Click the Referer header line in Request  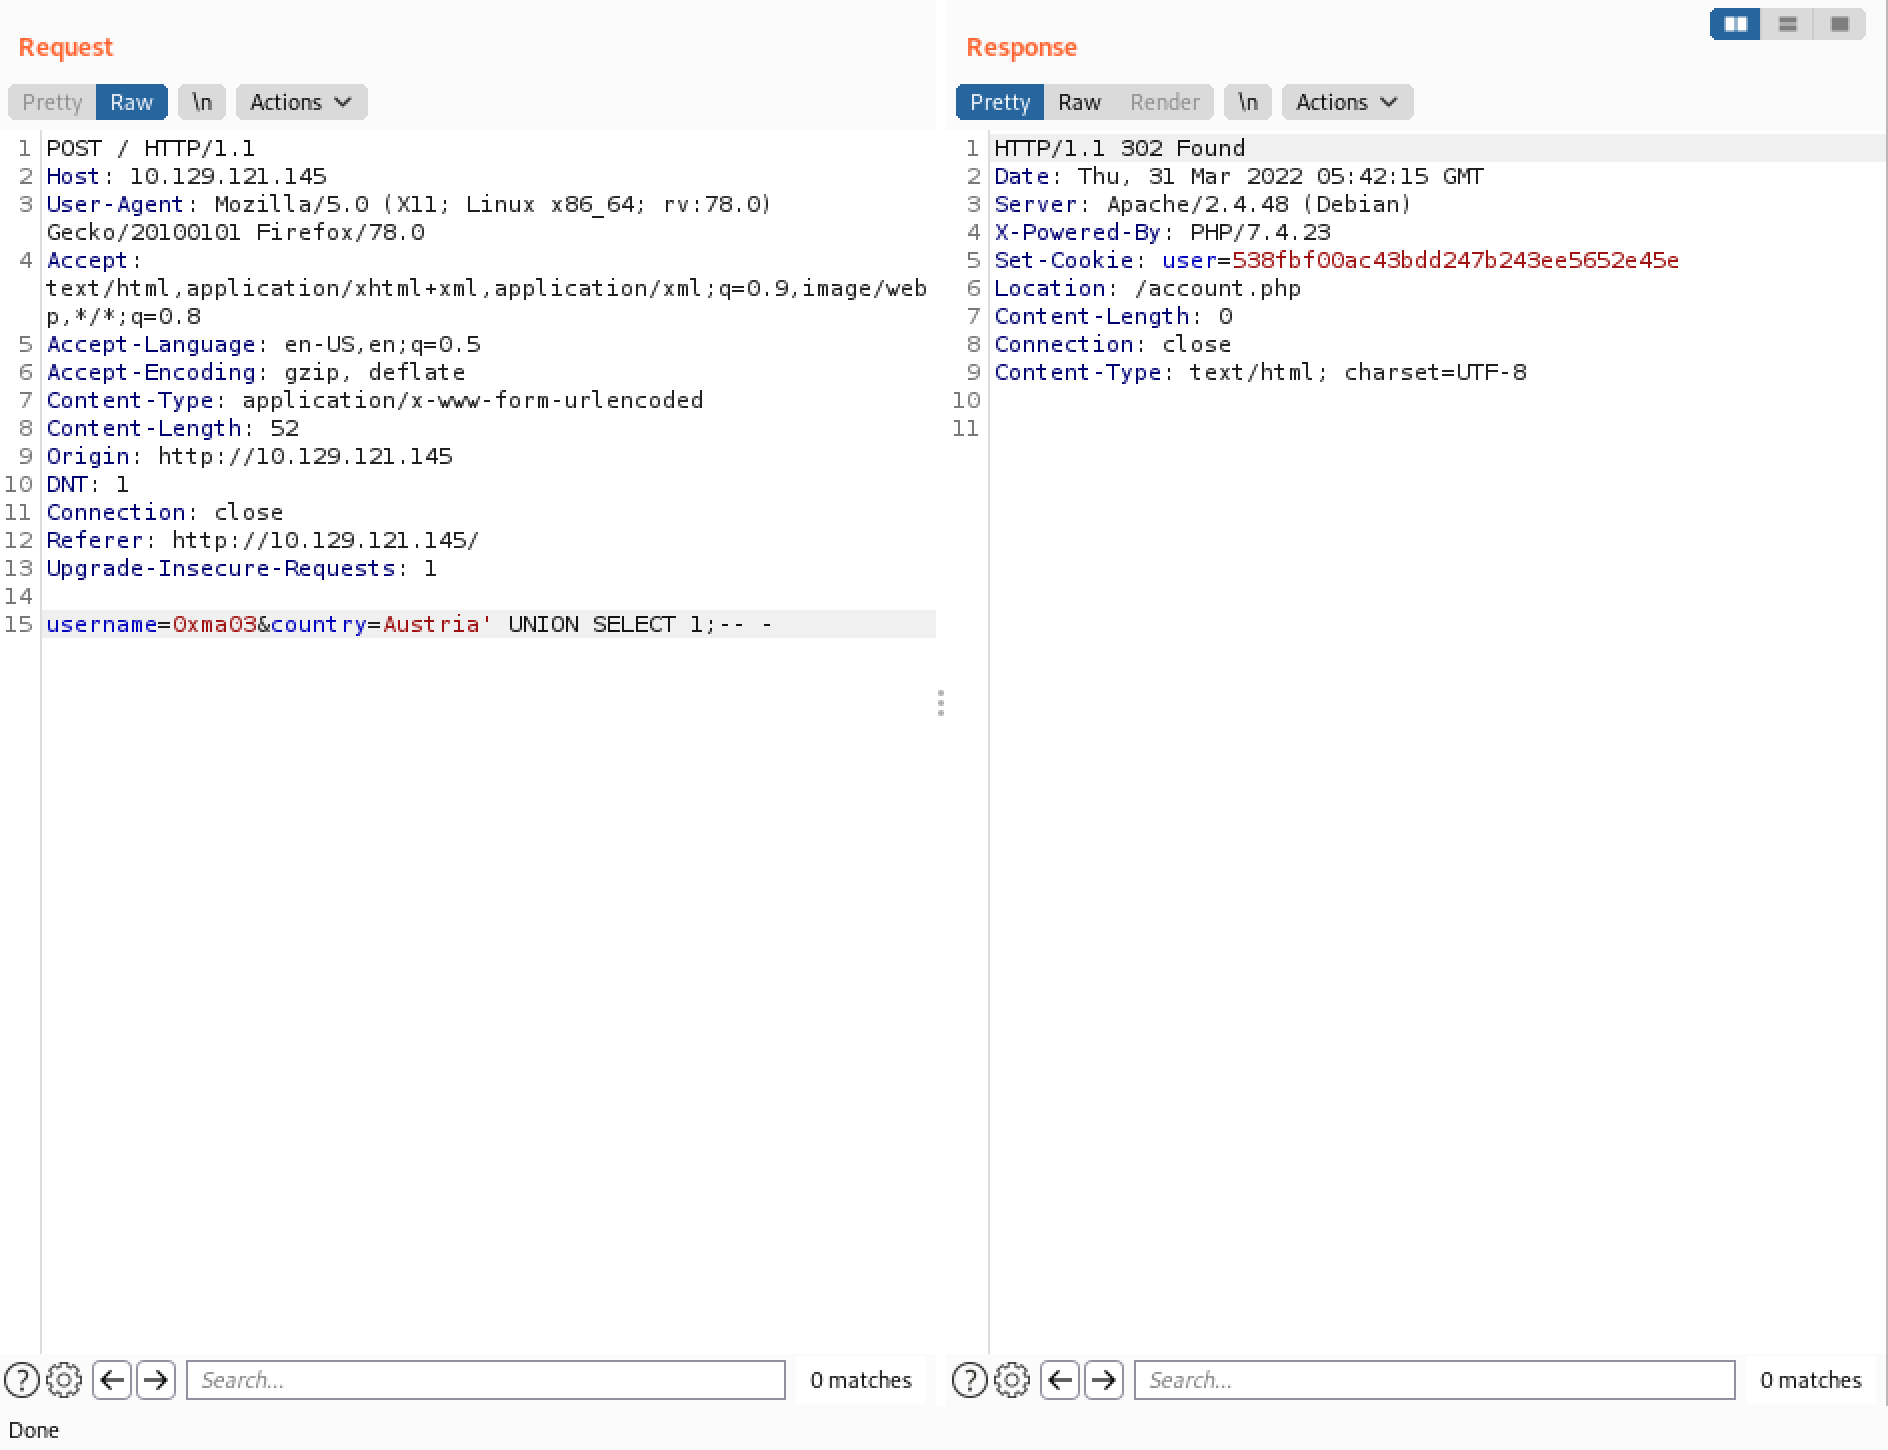262,540
